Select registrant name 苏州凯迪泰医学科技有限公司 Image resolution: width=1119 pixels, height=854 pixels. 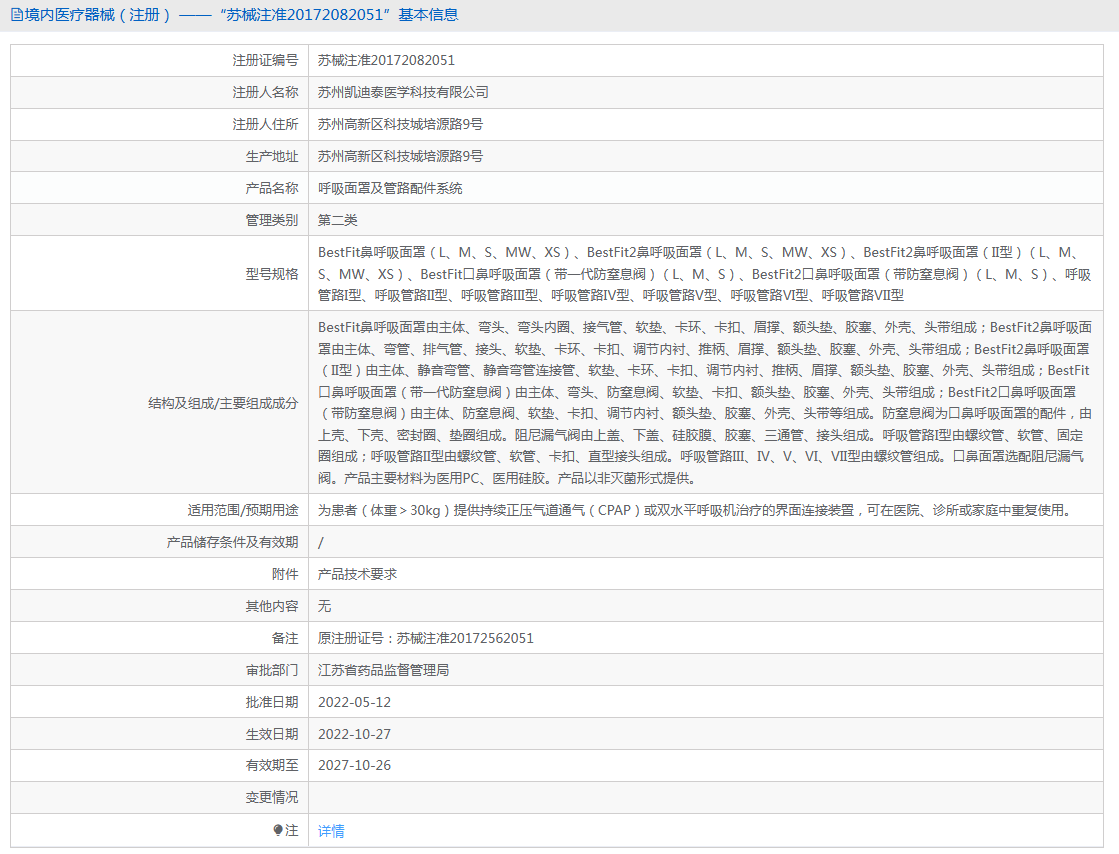tap(403, 92)
